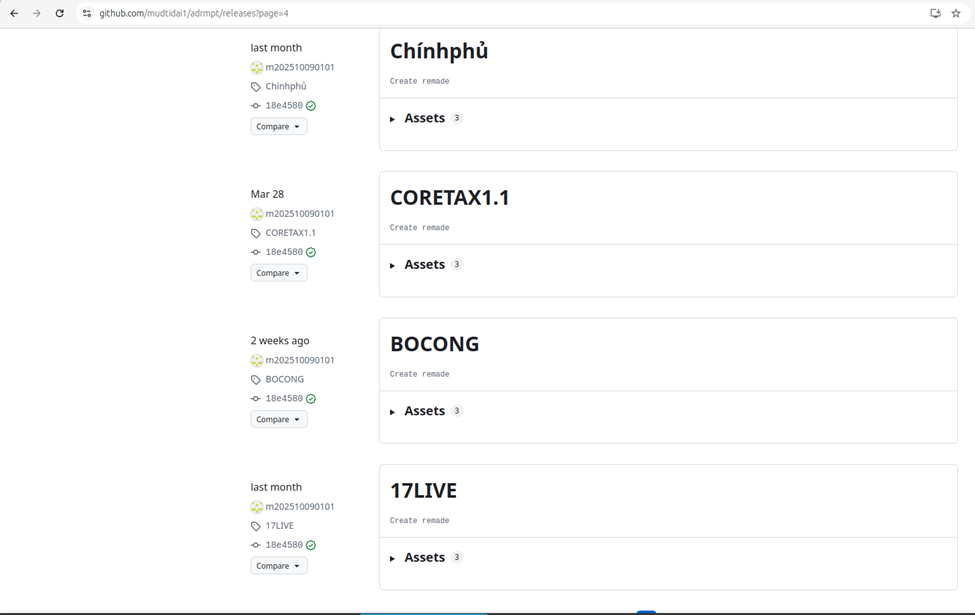975x615 pixels.
Task: Open Compare dropdown for Chínhphủ release
Action: [279, 126]
